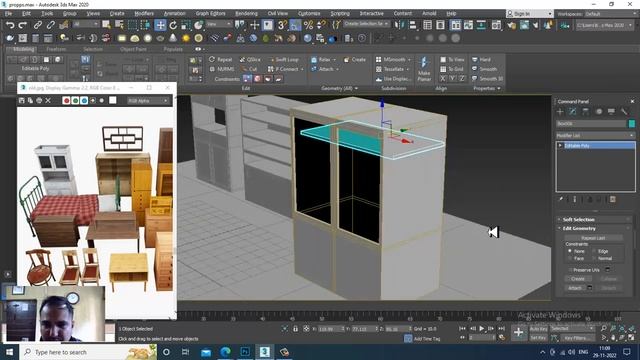
Task: Select None constraint radio button
Action: click(x=570, y=251)
